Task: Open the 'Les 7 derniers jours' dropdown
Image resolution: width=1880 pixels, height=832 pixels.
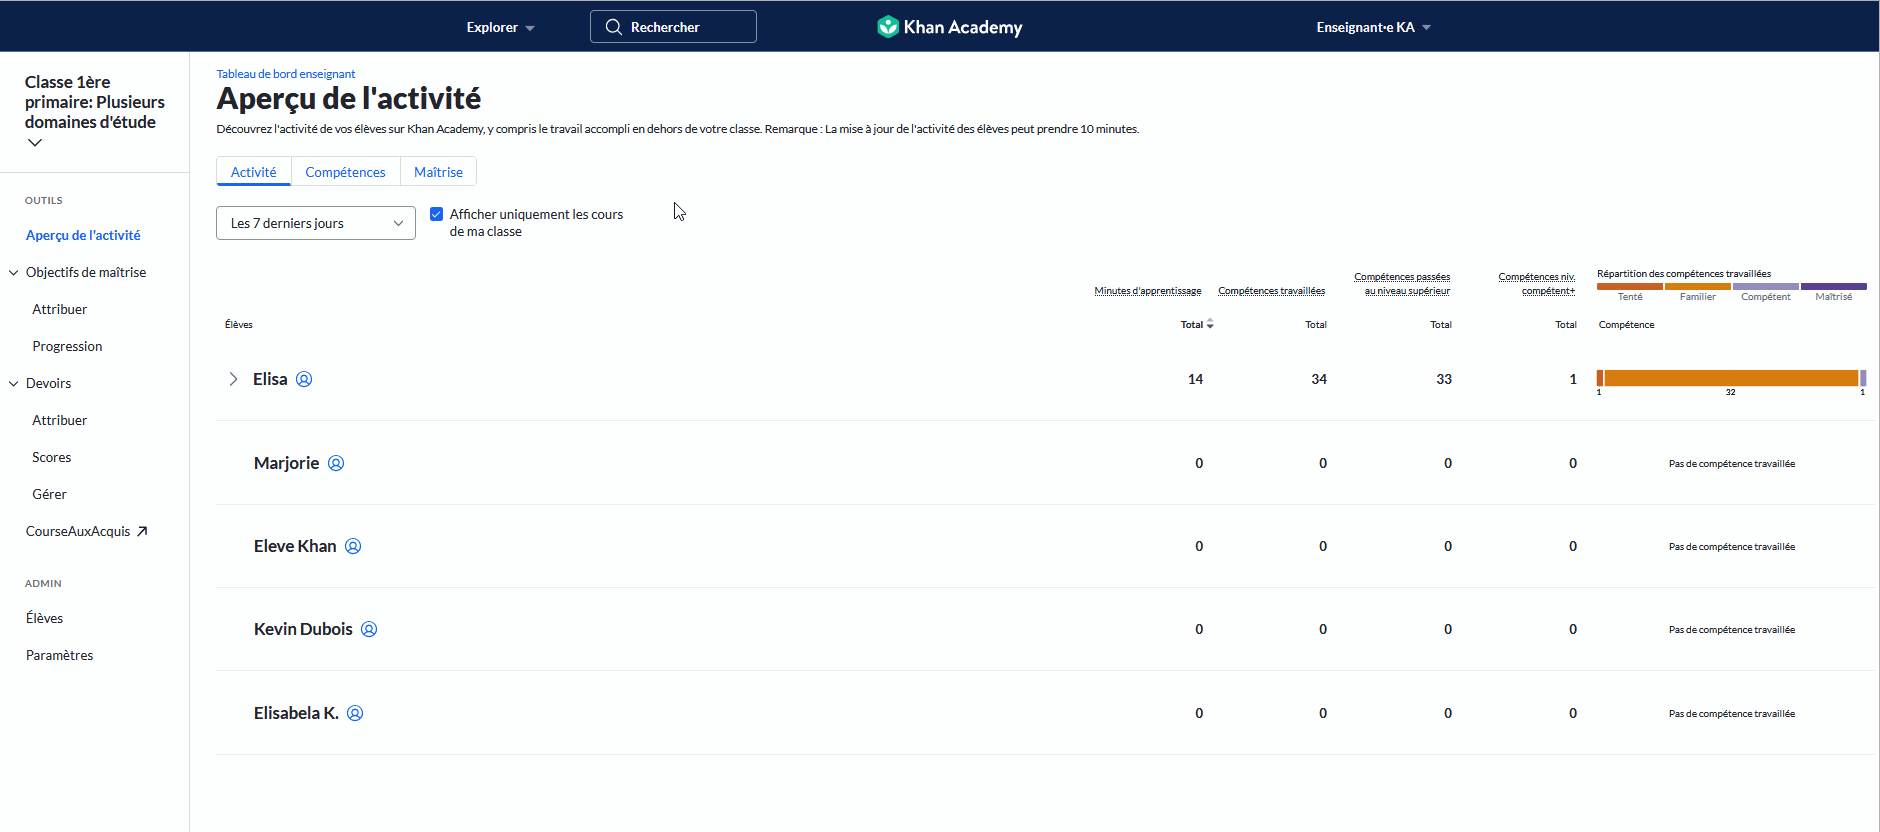Action: coord(316,223)
